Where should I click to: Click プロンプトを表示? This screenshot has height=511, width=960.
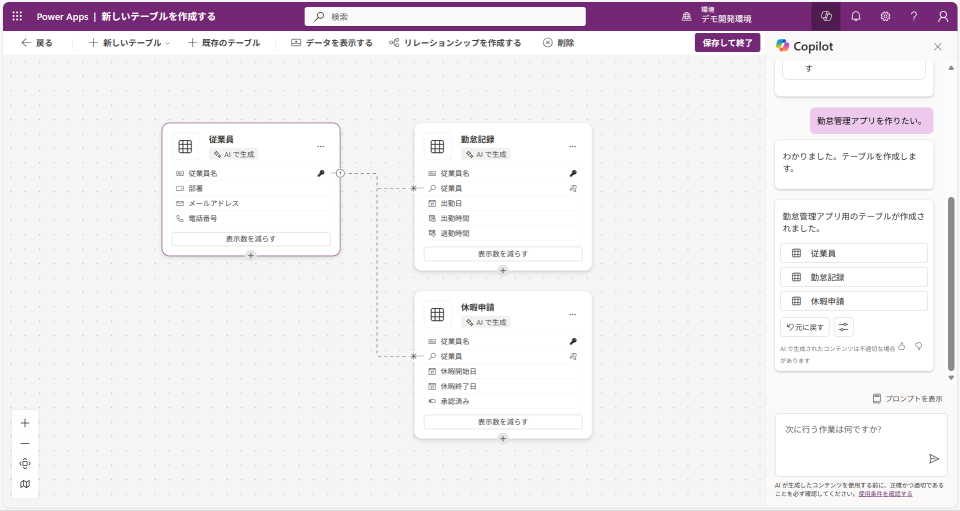click(x=907, y=398)
